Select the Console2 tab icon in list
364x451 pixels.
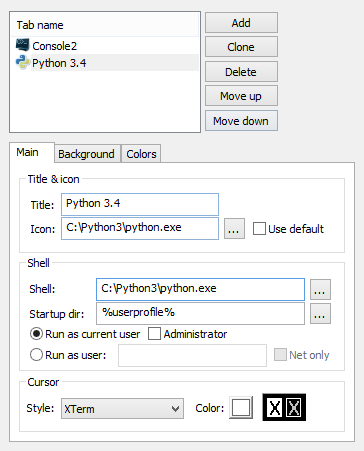coord(23,45)
